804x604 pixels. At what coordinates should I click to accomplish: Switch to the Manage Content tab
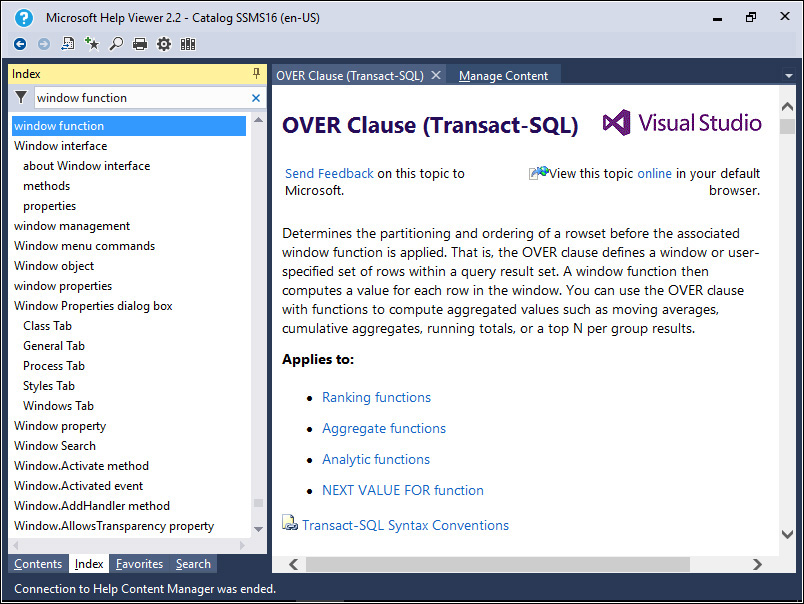pos(503,76)
